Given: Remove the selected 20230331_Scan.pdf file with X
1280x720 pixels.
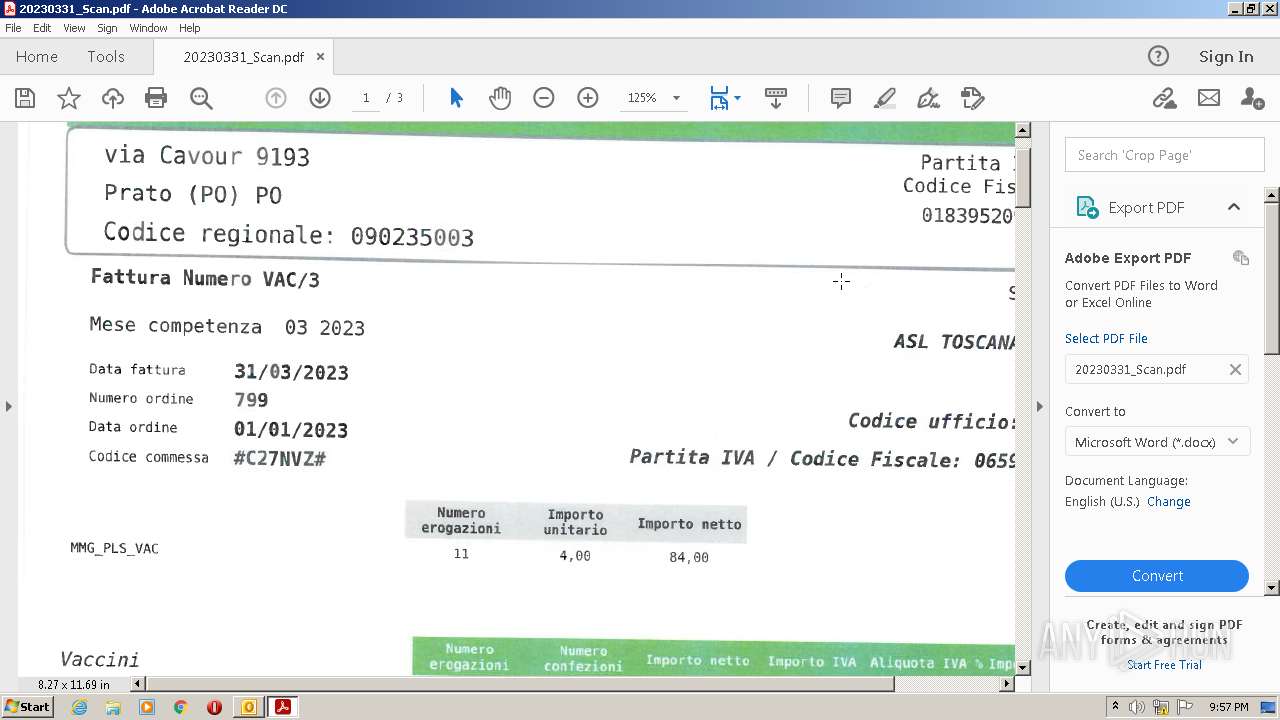Looking at the screenshot, I should point(1235,370).
